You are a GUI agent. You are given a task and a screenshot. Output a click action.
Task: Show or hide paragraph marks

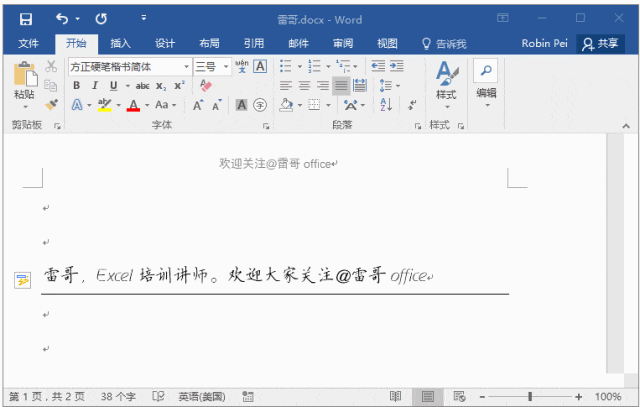point(412,105)
